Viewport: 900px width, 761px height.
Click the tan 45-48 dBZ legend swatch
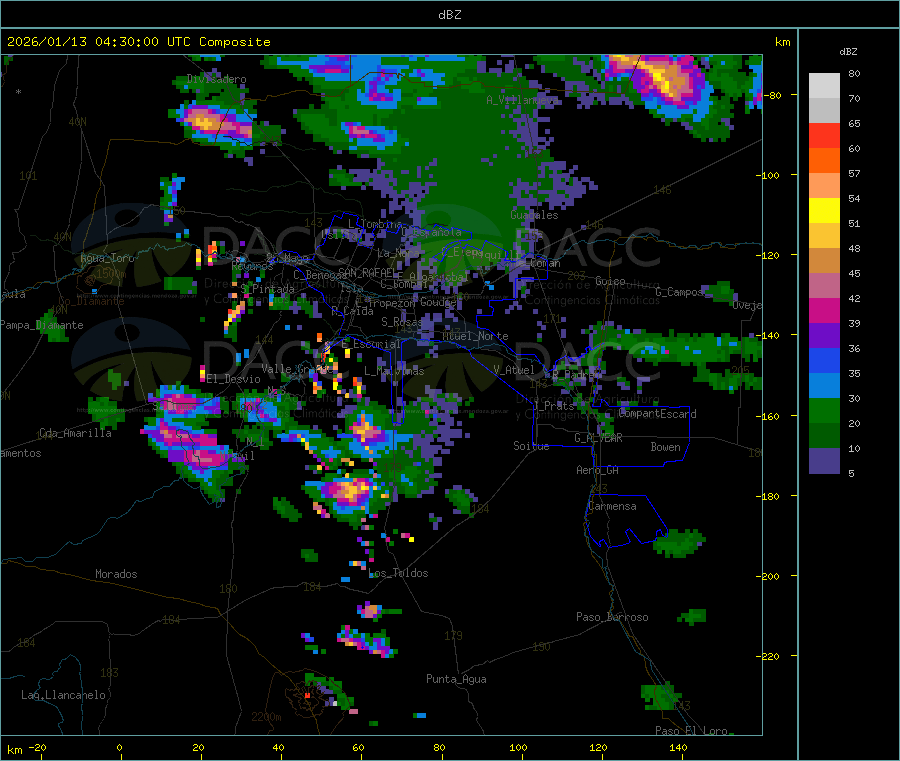click(x=824, y=261)
